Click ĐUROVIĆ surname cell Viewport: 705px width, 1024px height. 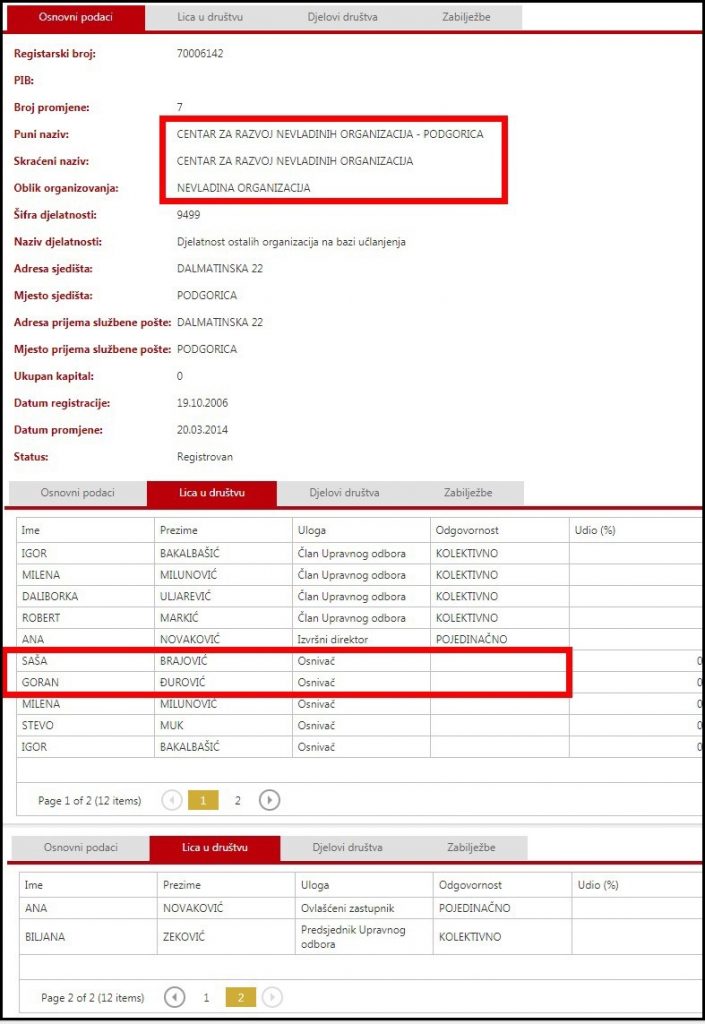tap(223, 682)
